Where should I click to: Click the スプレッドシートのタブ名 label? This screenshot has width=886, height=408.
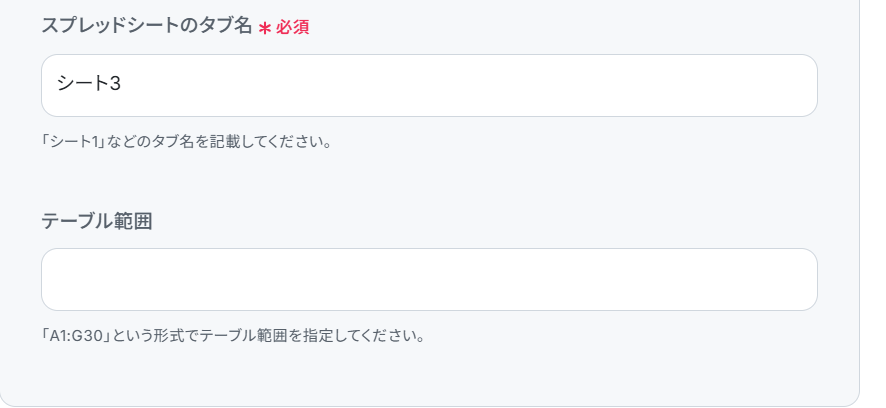(x=146, y=26)
